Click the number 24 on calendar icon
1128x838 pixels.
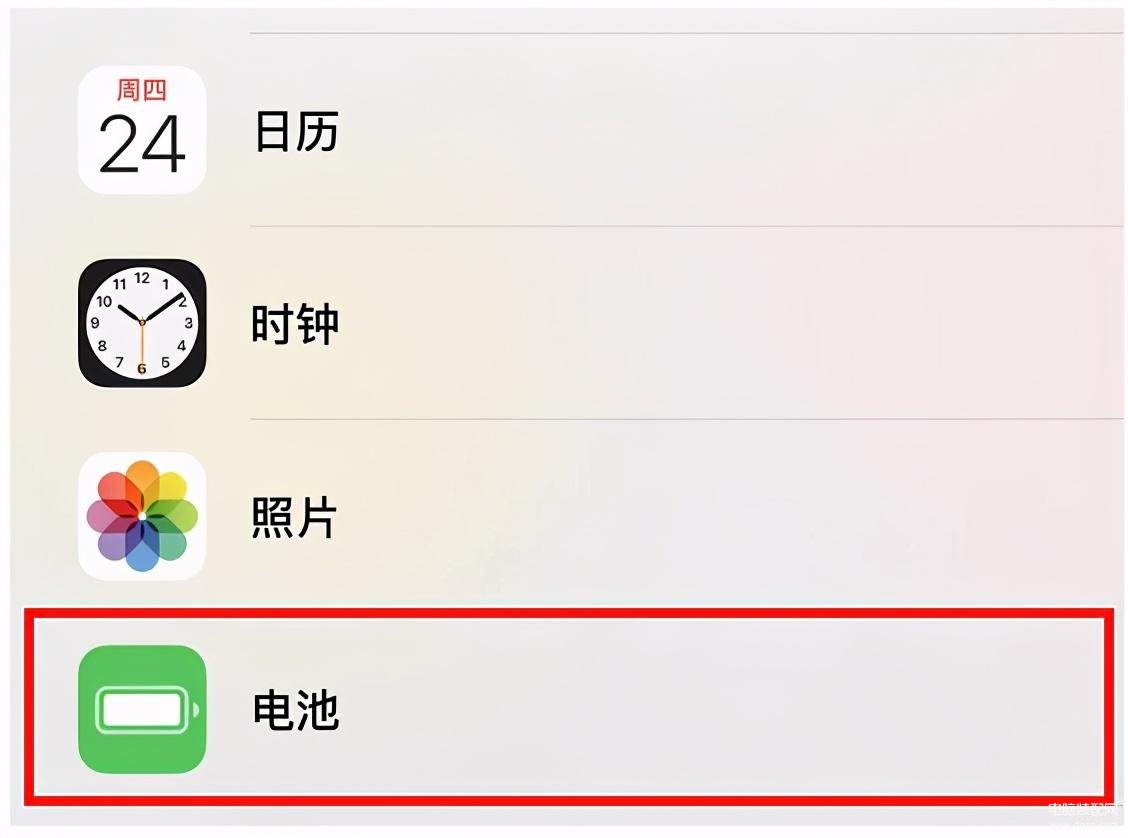pos(142,145)
